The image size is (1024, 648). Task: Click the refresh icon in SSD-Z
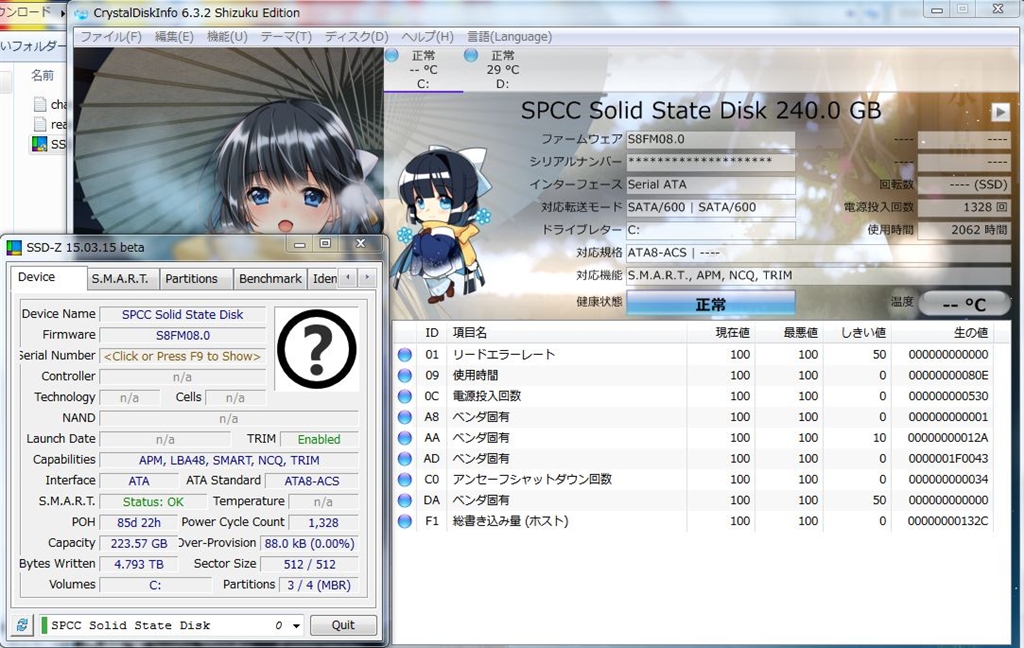point(22,625)
